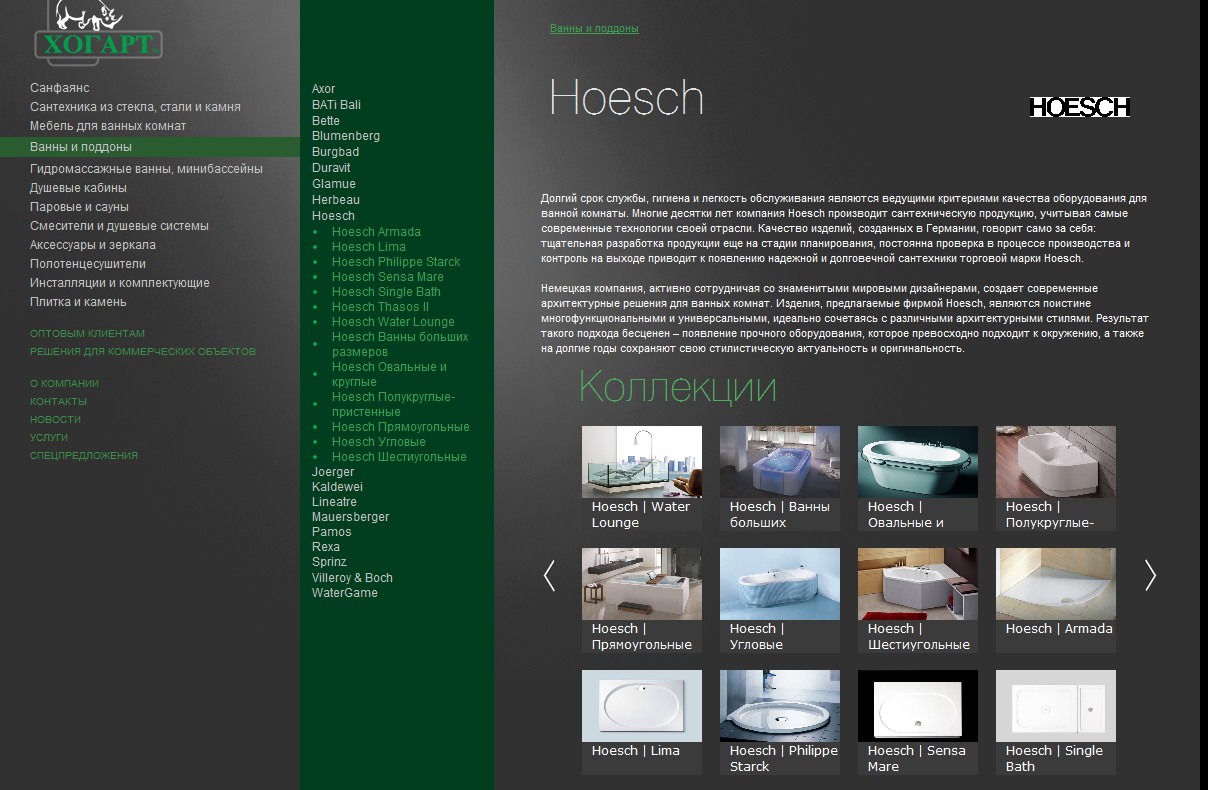Select the Glamue brand
Screen dimensions: 1208x790
coord(334,184)
